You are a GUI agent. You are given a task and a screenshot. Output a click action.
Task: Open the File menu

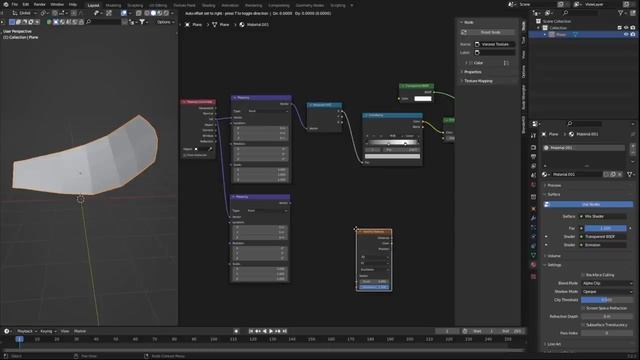[x=15, y=4]
